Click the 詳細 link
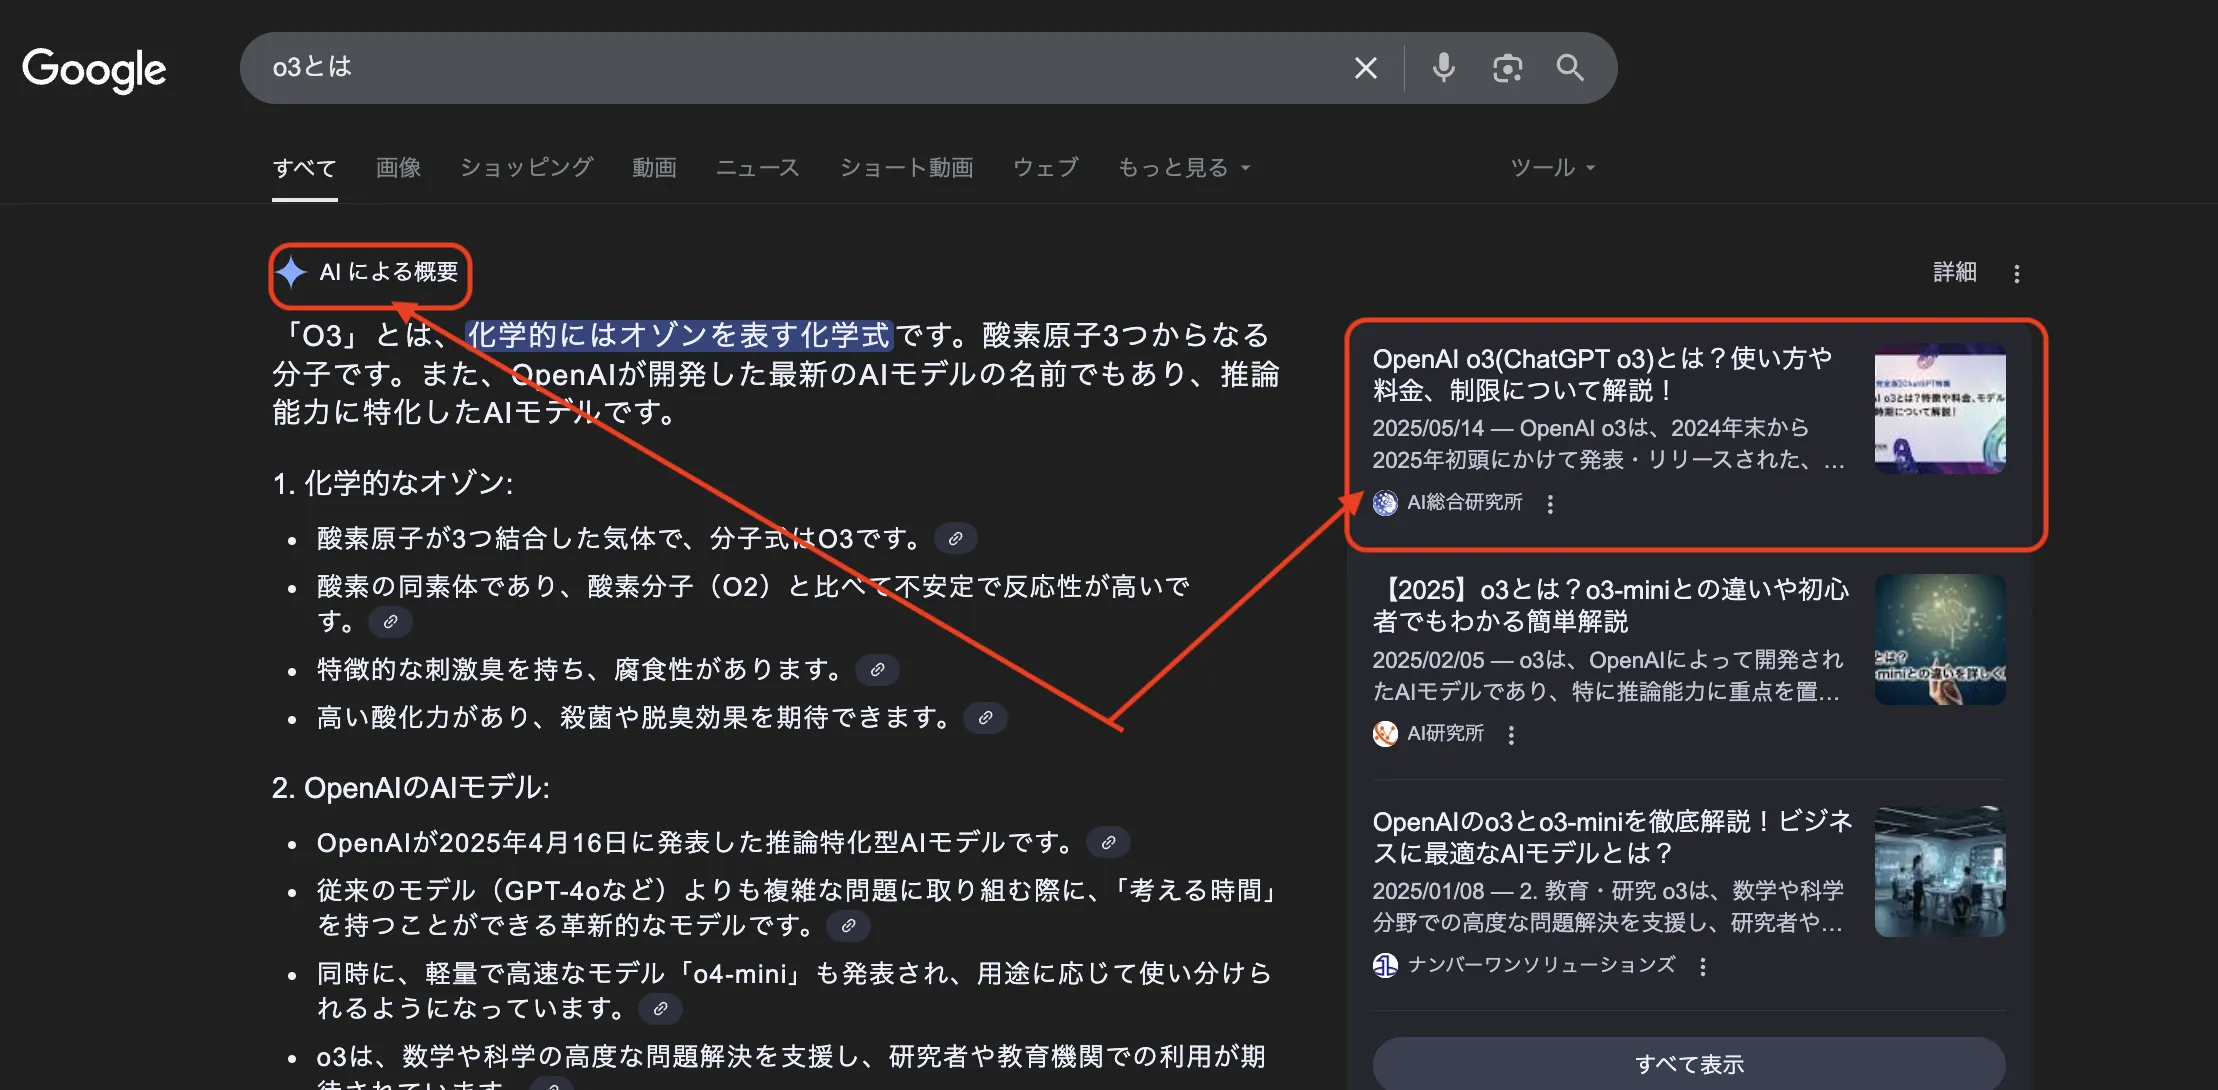 [1954, 272]
